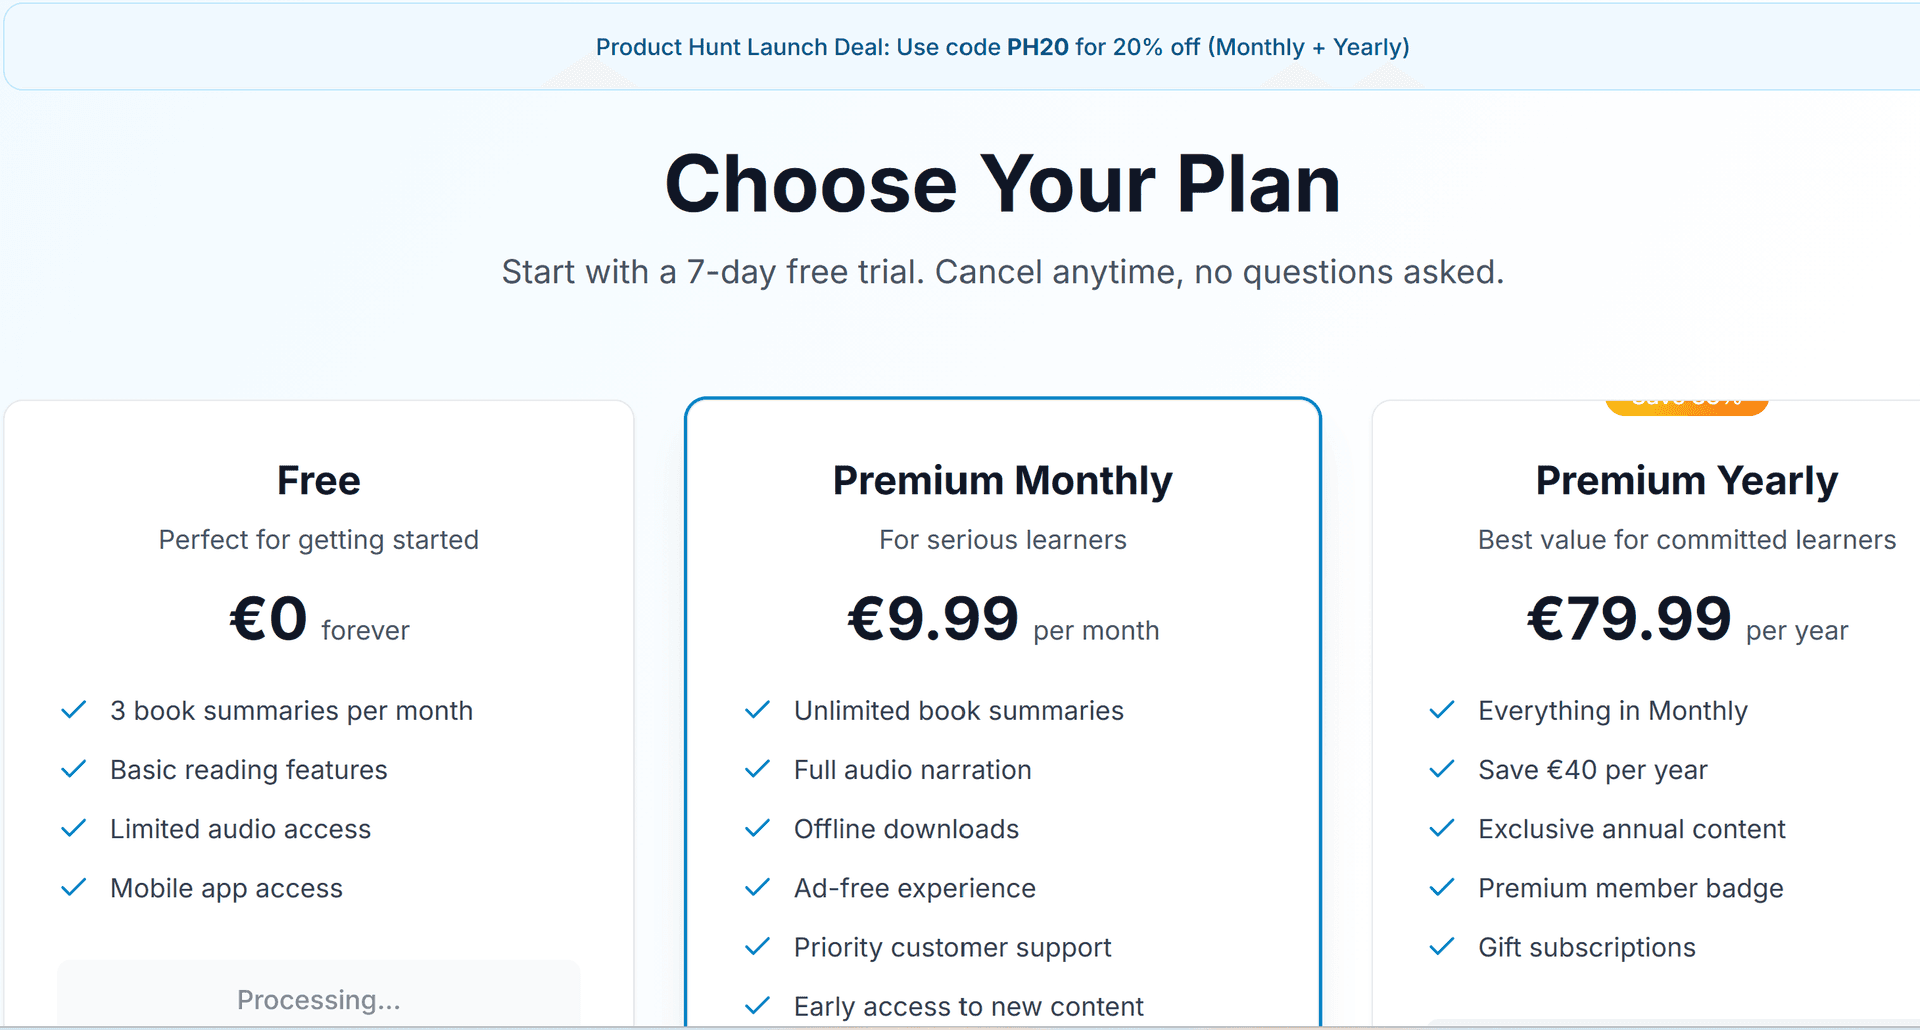1920x1030 pixels.
Task: Click the Early access to new content feature
Action: tap(968, 1006)
